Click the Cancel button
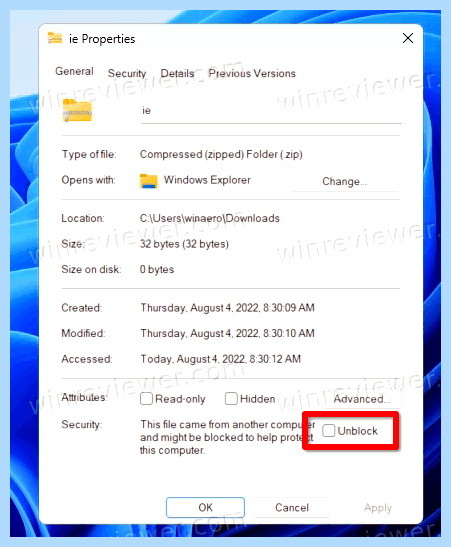The image size is (451, 547). pyautogui.click(x=292, y=508)
